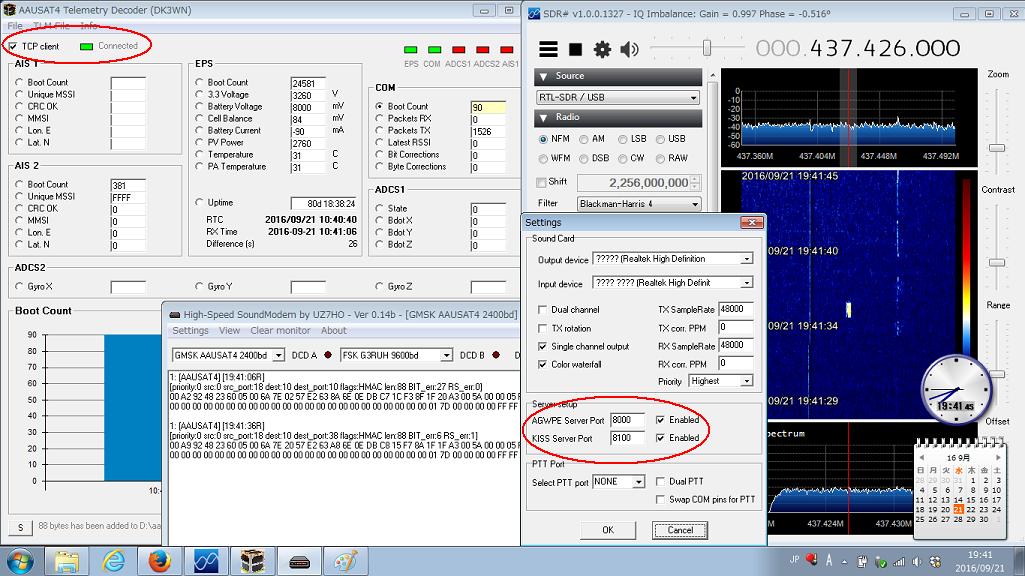
Task: Click Clear monitor in SoundModem
Action: [280, 331]
